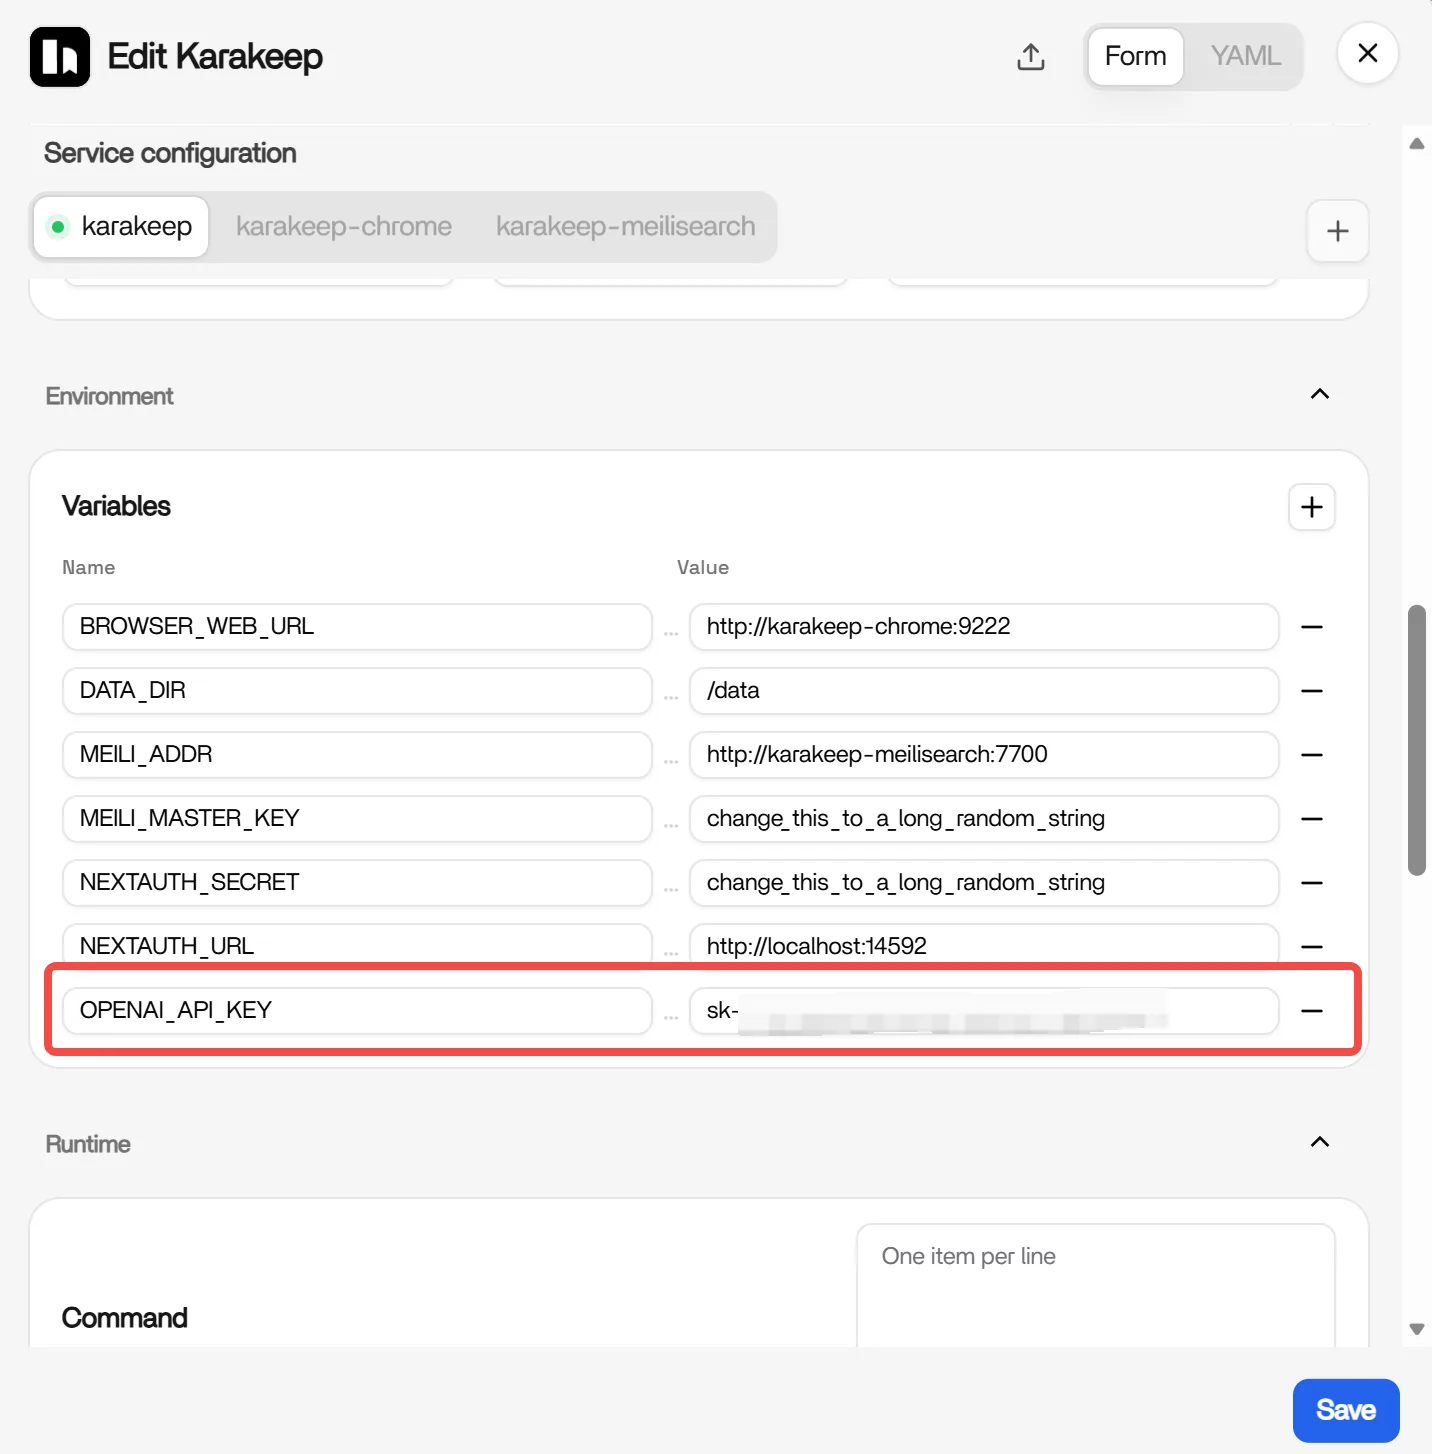Click the export/upload icon in header
Image resolution: width=1432 pixels, height=1454 pixels.
(1031, 57)
